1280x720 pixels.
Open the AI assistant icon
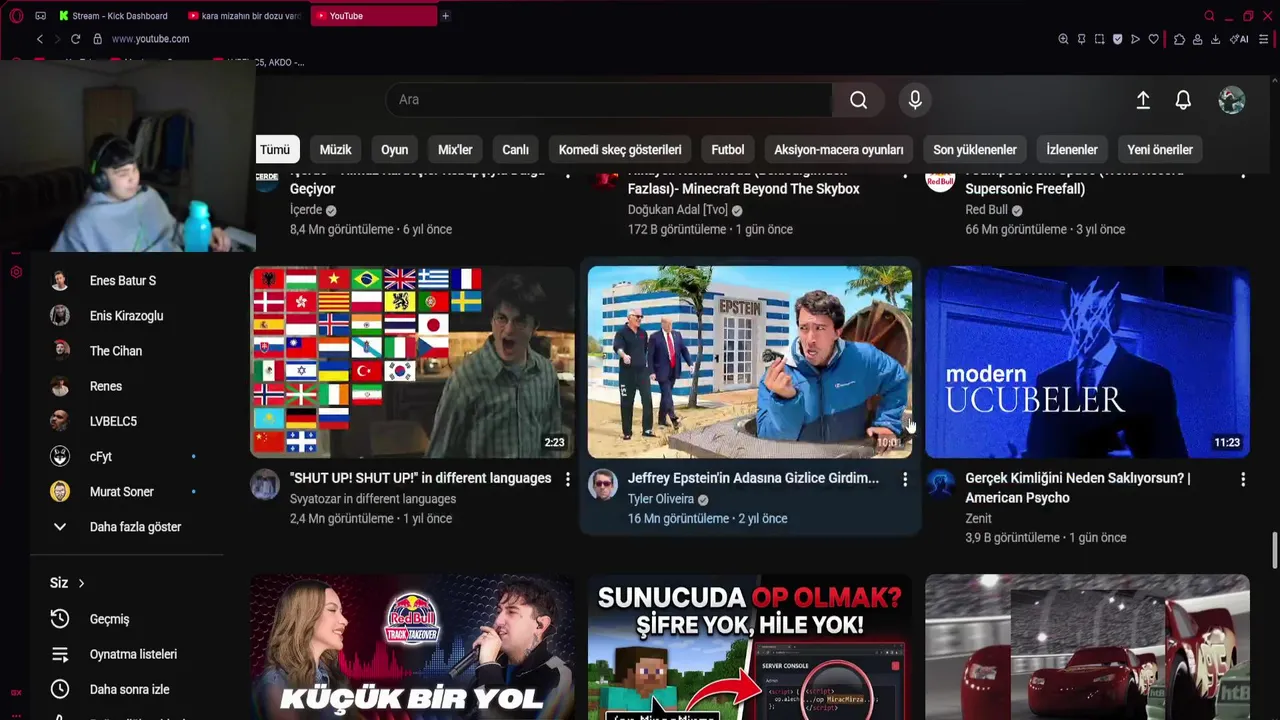click(1240, 39)
